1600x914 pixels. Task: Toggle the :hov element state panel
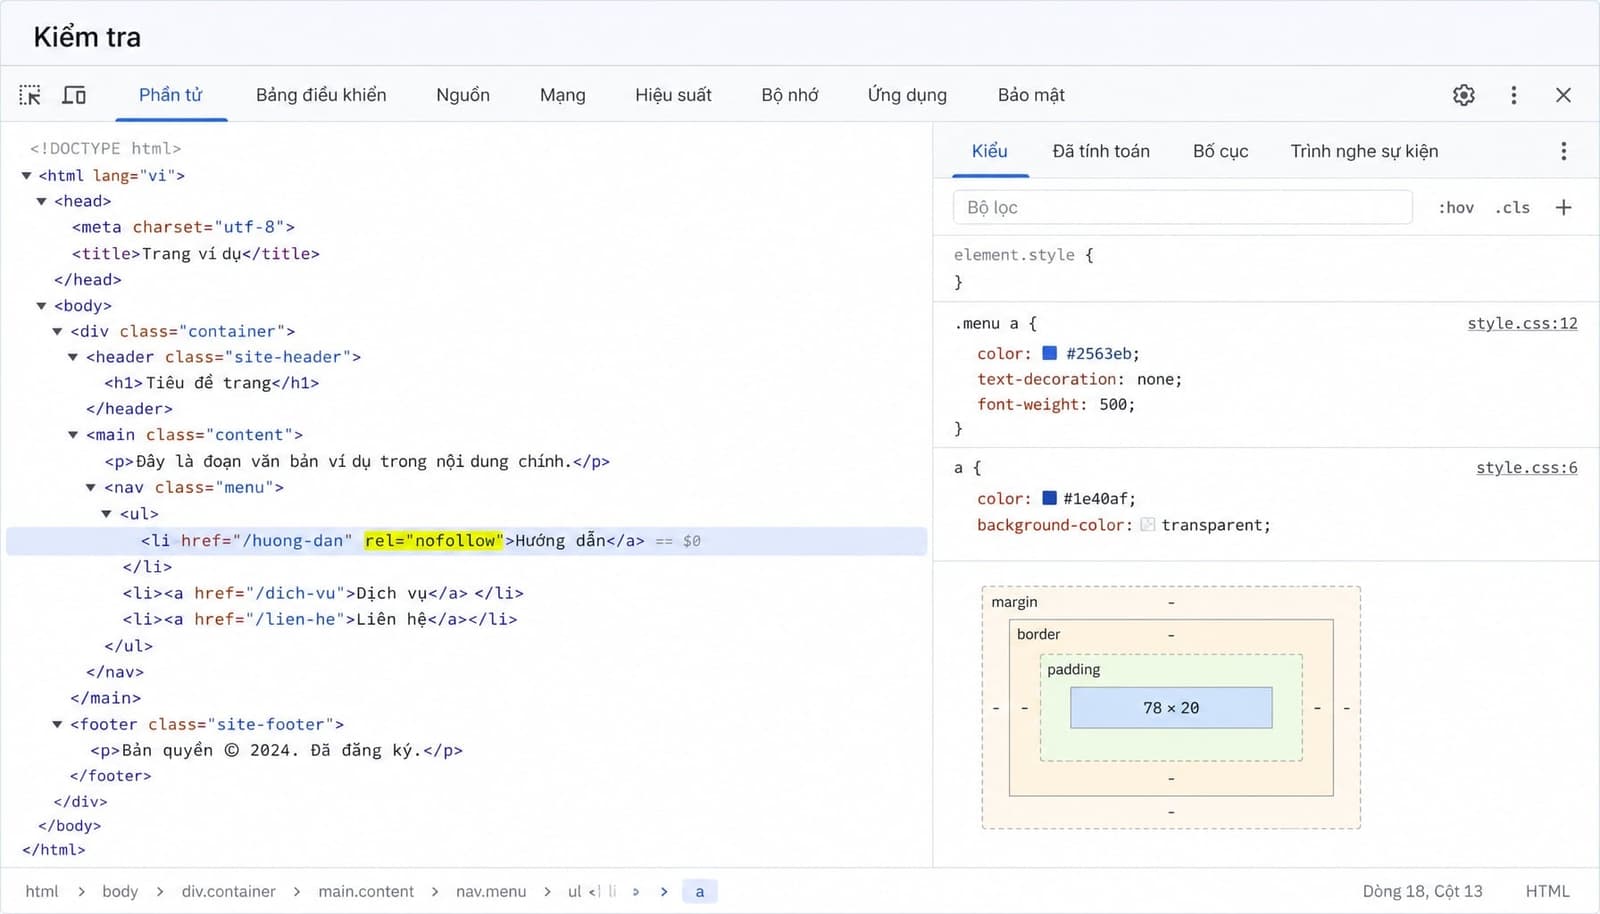point(1456,207)
